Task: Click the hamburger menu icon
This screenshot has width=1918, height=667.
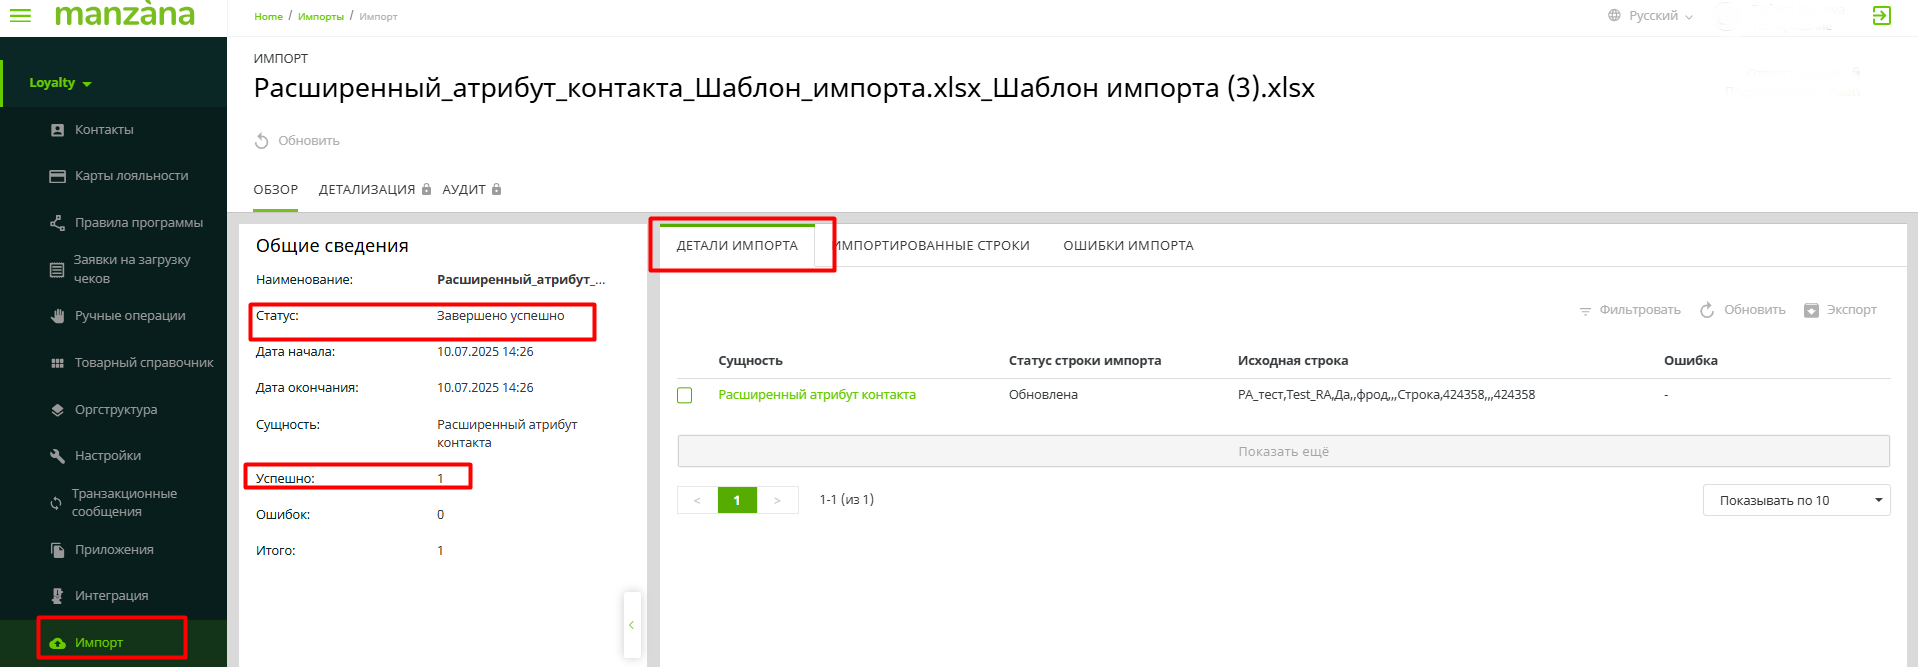Action: (x=20, y=15)
